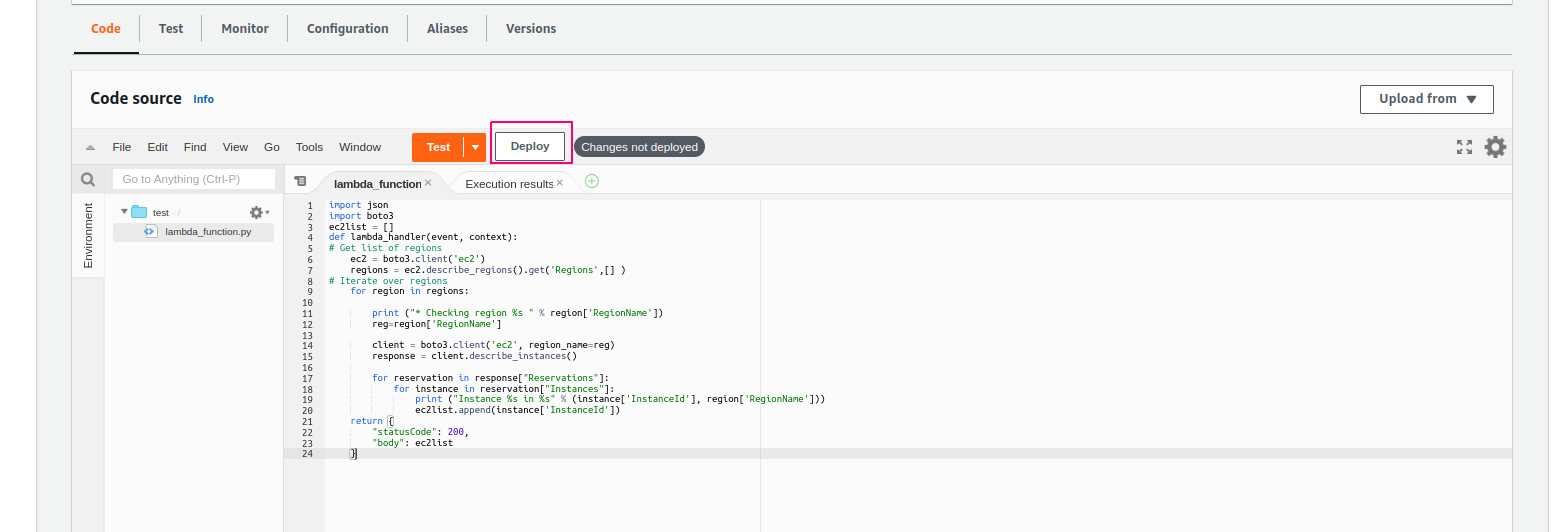Viewport: 1555px width, 532px height.
Task: Switch to the Execution results tab
Action: click(509, 184)
